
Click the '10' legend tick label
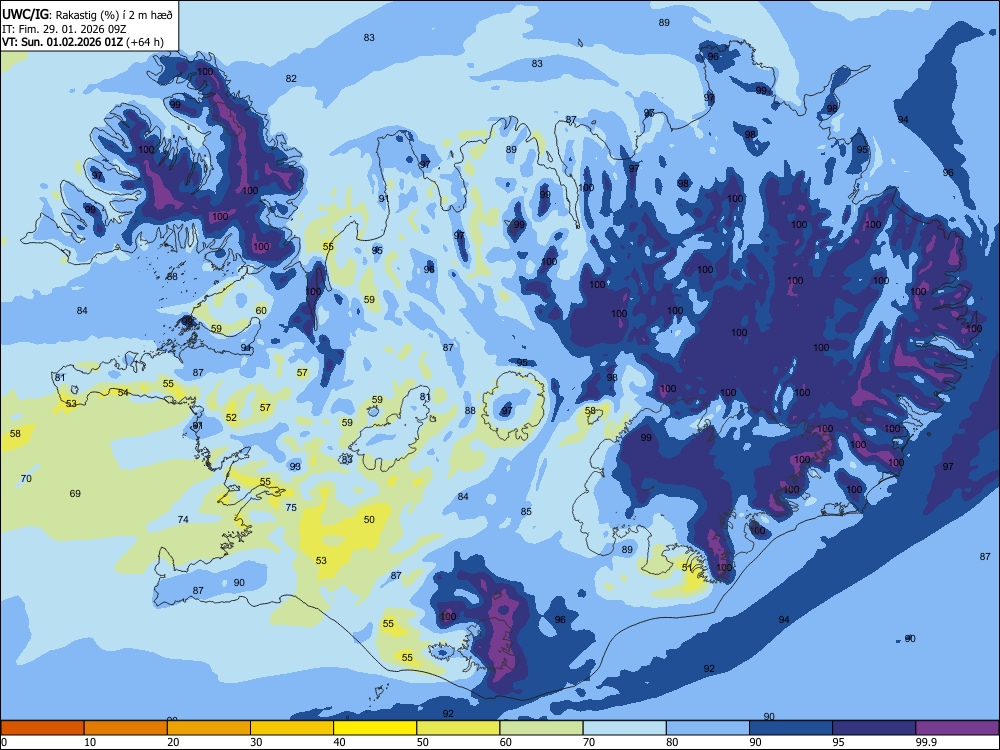(90, 742)
